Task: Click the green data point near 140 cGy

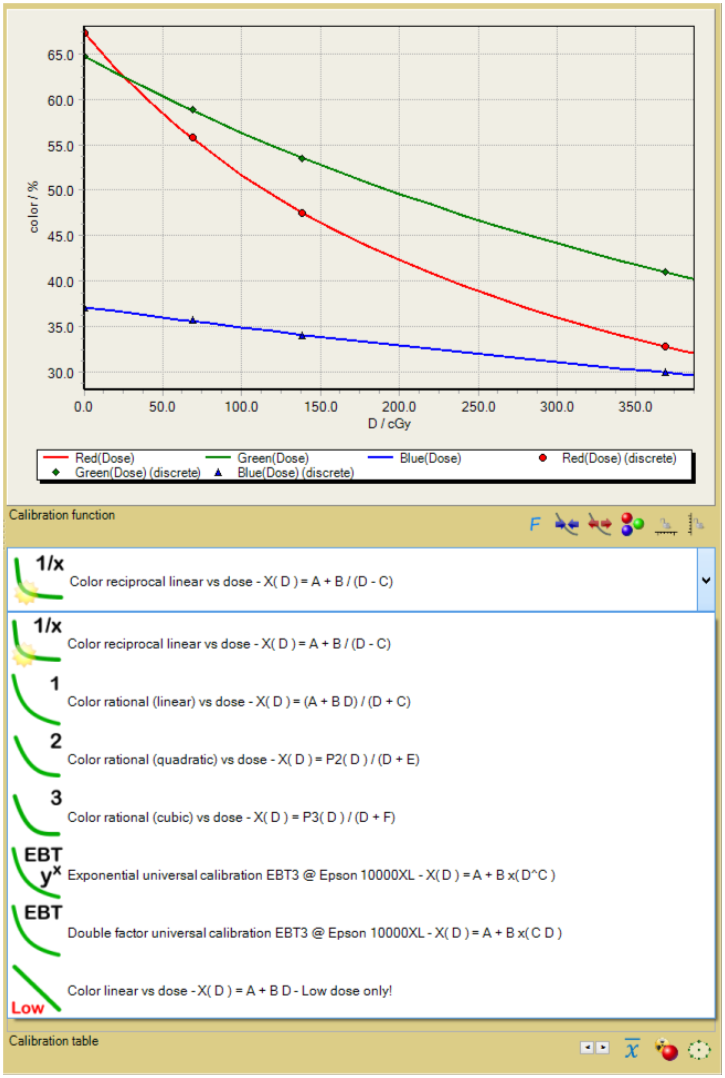Action: tap(302, 158)
